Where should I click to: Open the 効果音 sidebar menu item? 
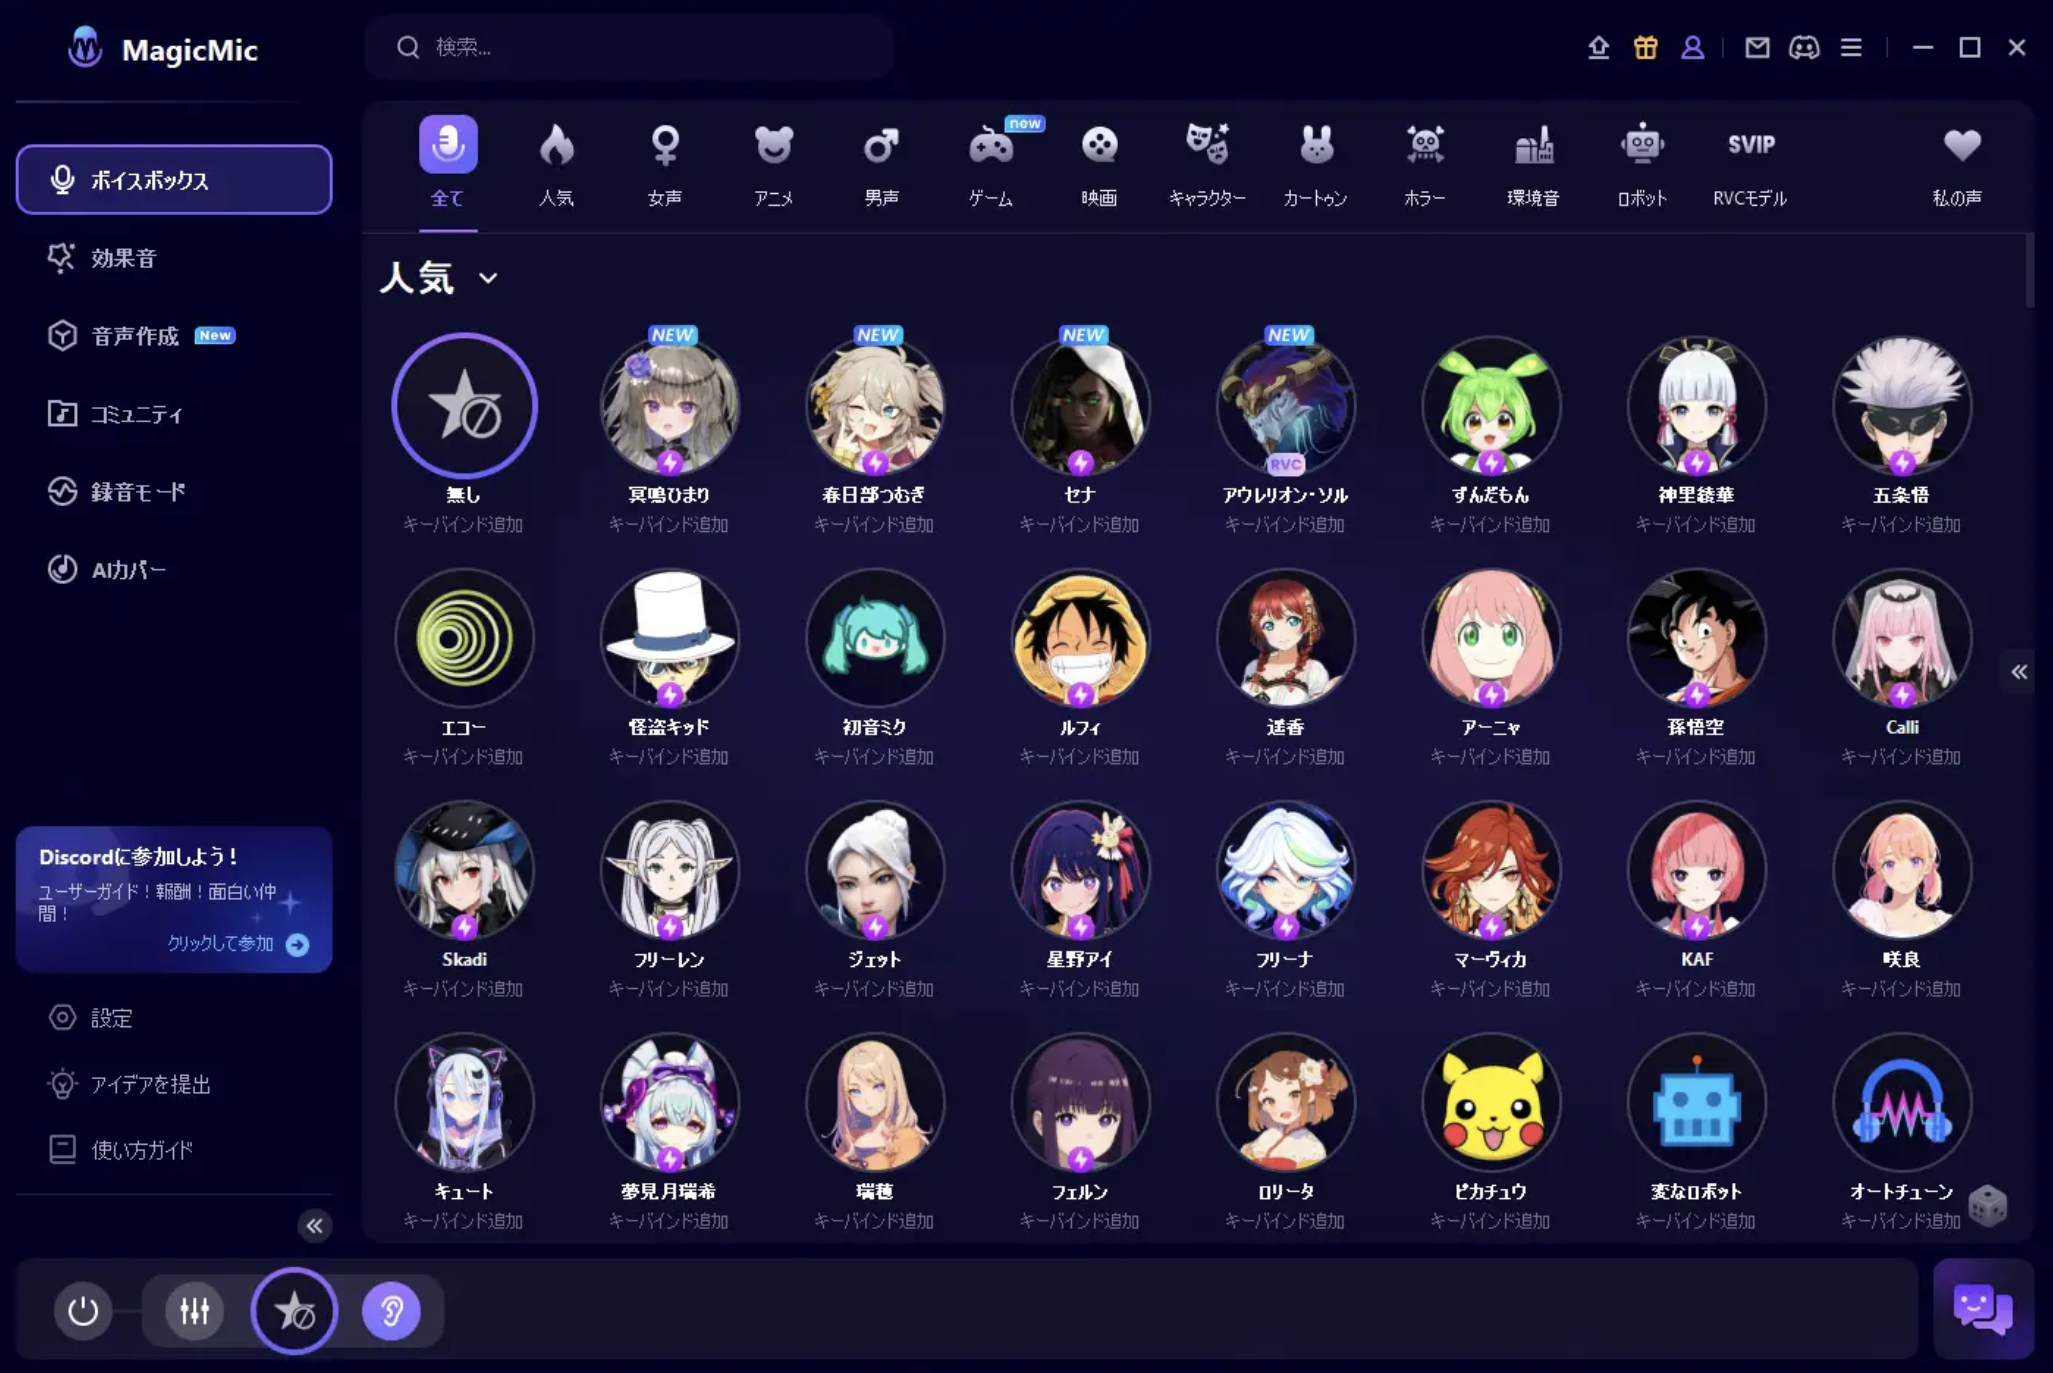[x=124, y=258]
